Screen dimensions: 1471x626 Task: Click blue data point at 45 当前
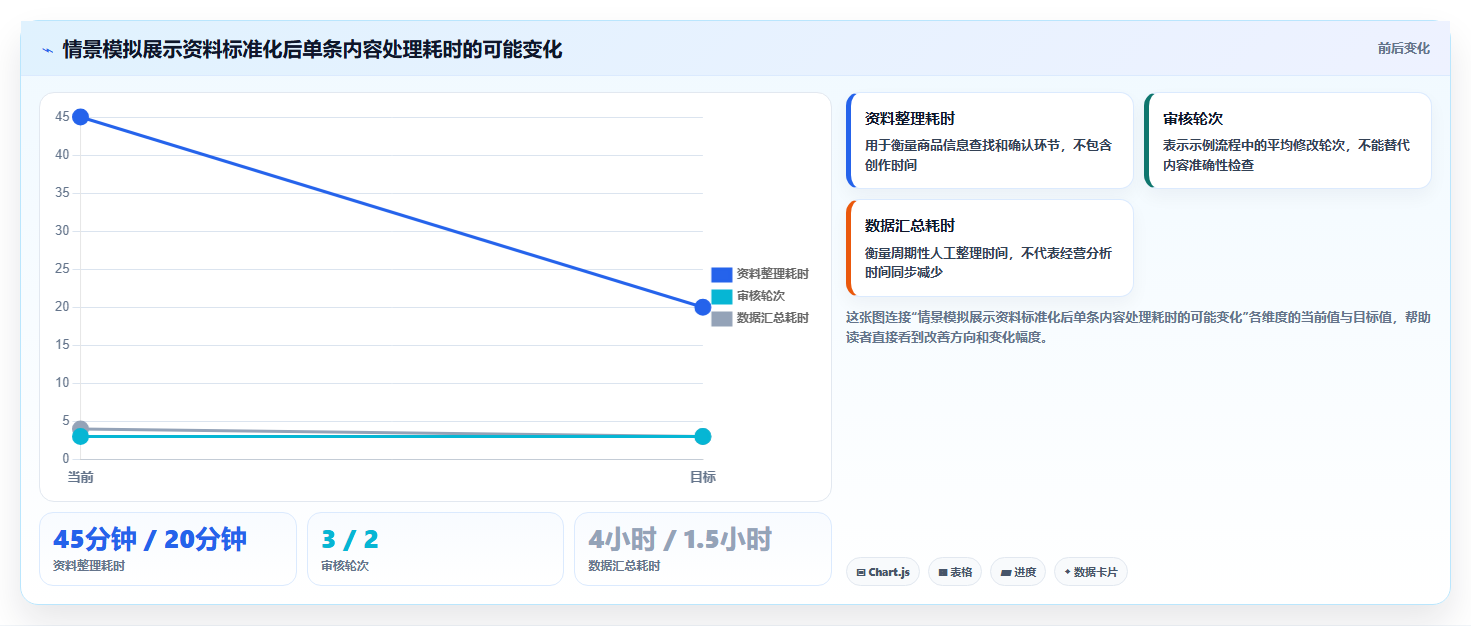[81, 117]
